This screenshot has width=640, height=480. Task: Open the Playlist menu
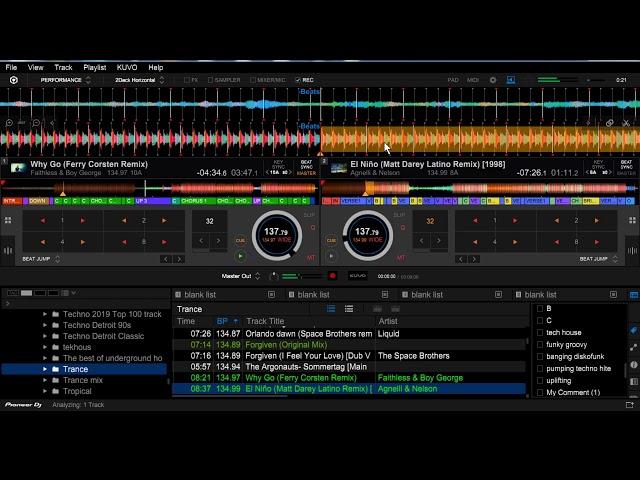coord(95,67)
